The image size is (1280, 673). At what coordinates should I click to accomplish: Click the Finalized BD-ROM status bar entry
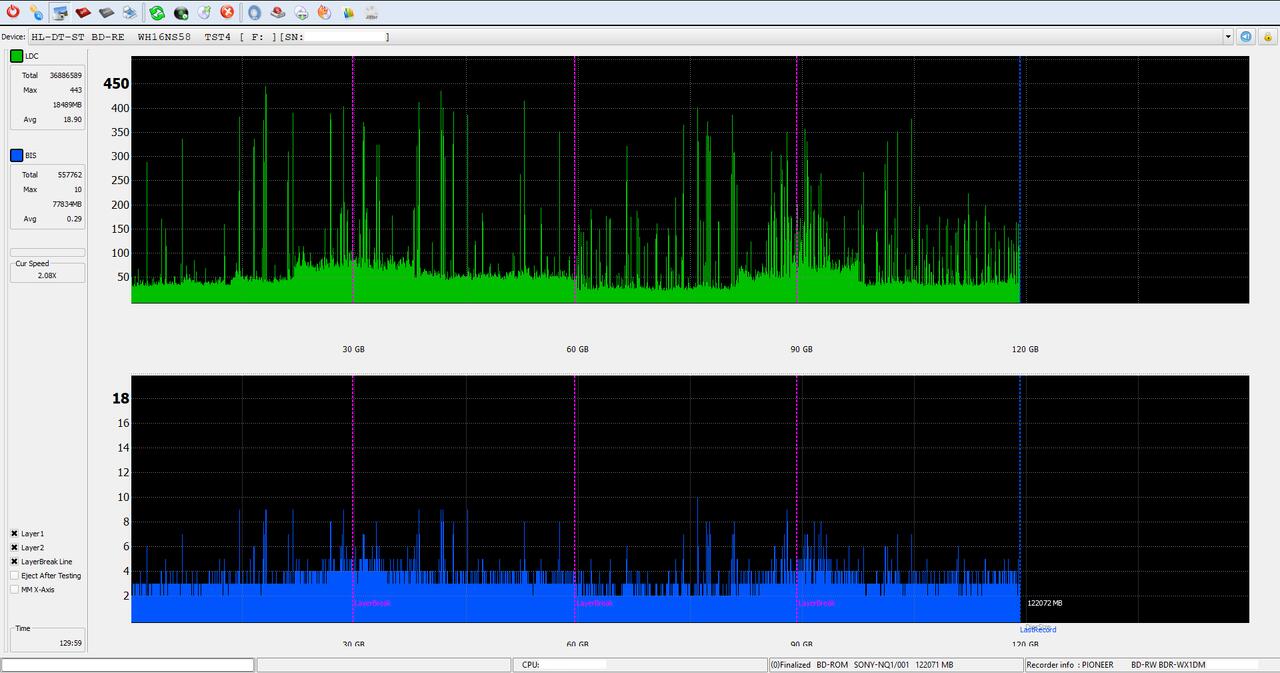tap(895, 665)
